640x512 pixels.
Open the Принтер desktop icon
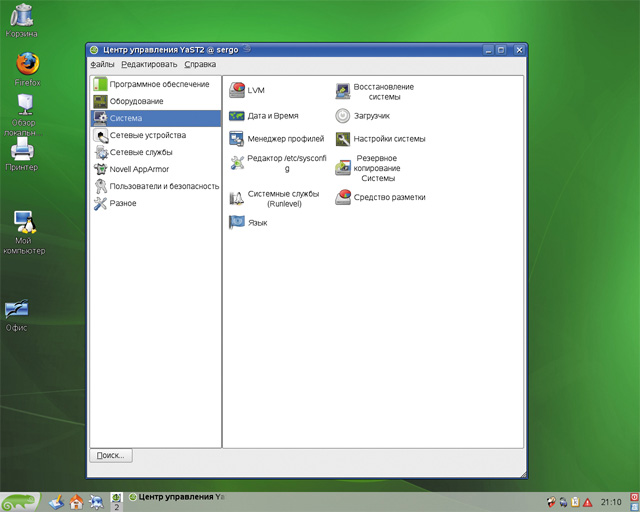(x=22, y=154)
